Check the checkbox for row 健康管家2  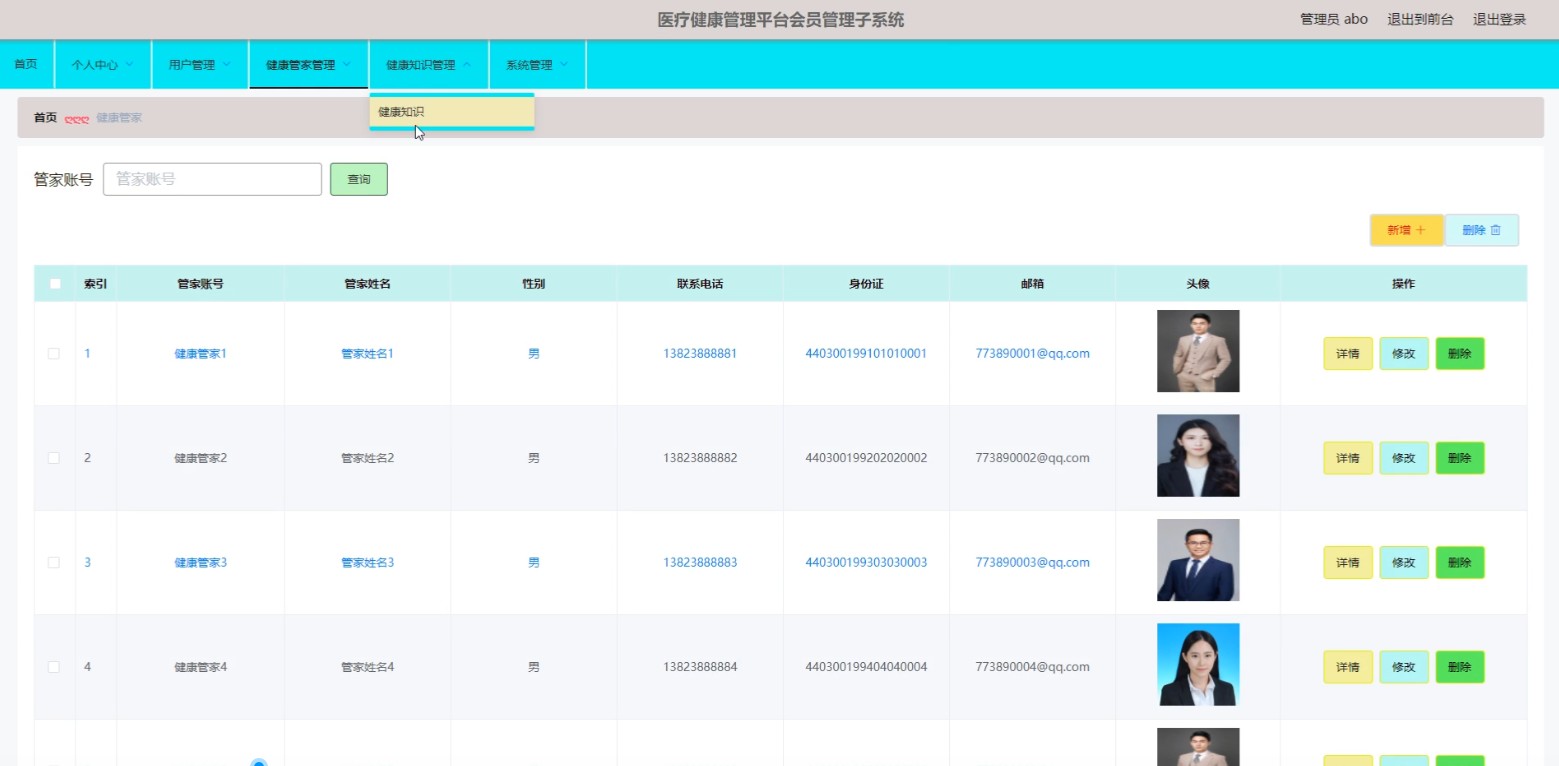pos(54,458)
